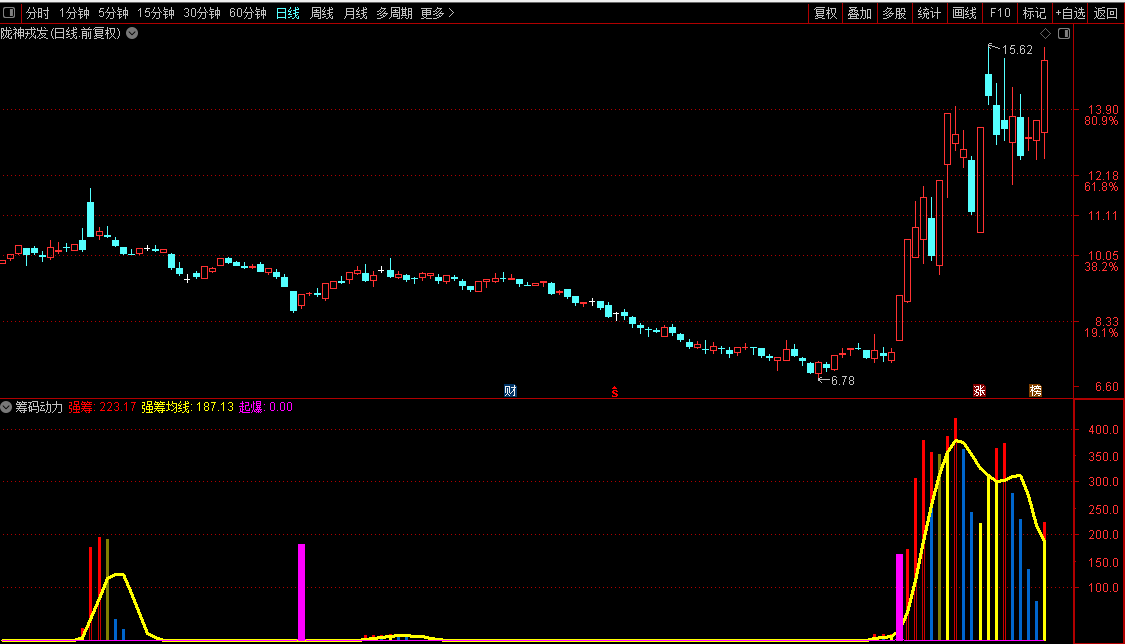
Task: Click the 强筹: 223.17 value
Action: click(x=102, y=407)
